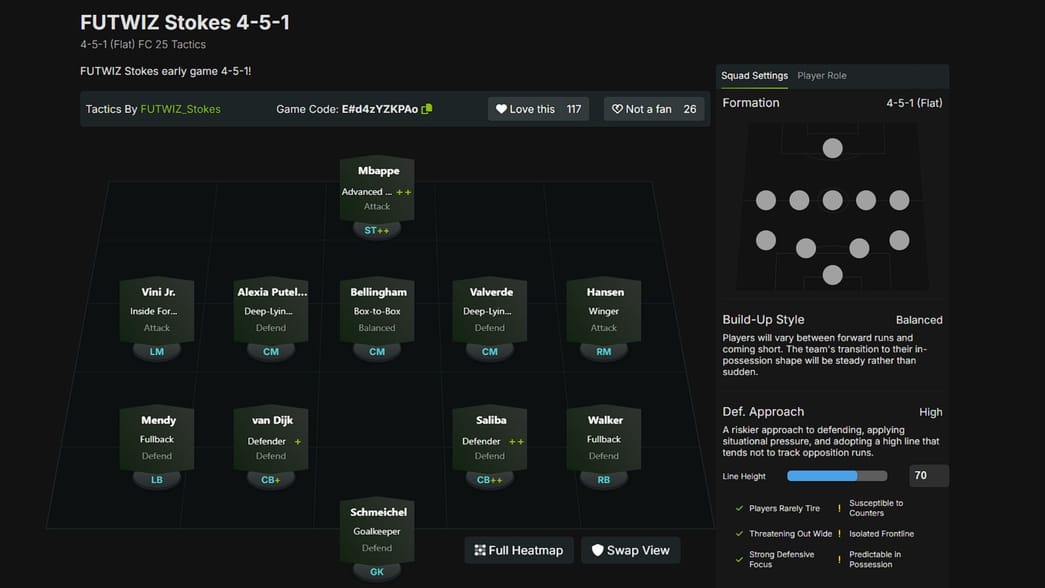The height and width of the screenshot is (588, 1045).
Task: Open the ST++ position badge under Mbappe
Action: tap(376, 229)
